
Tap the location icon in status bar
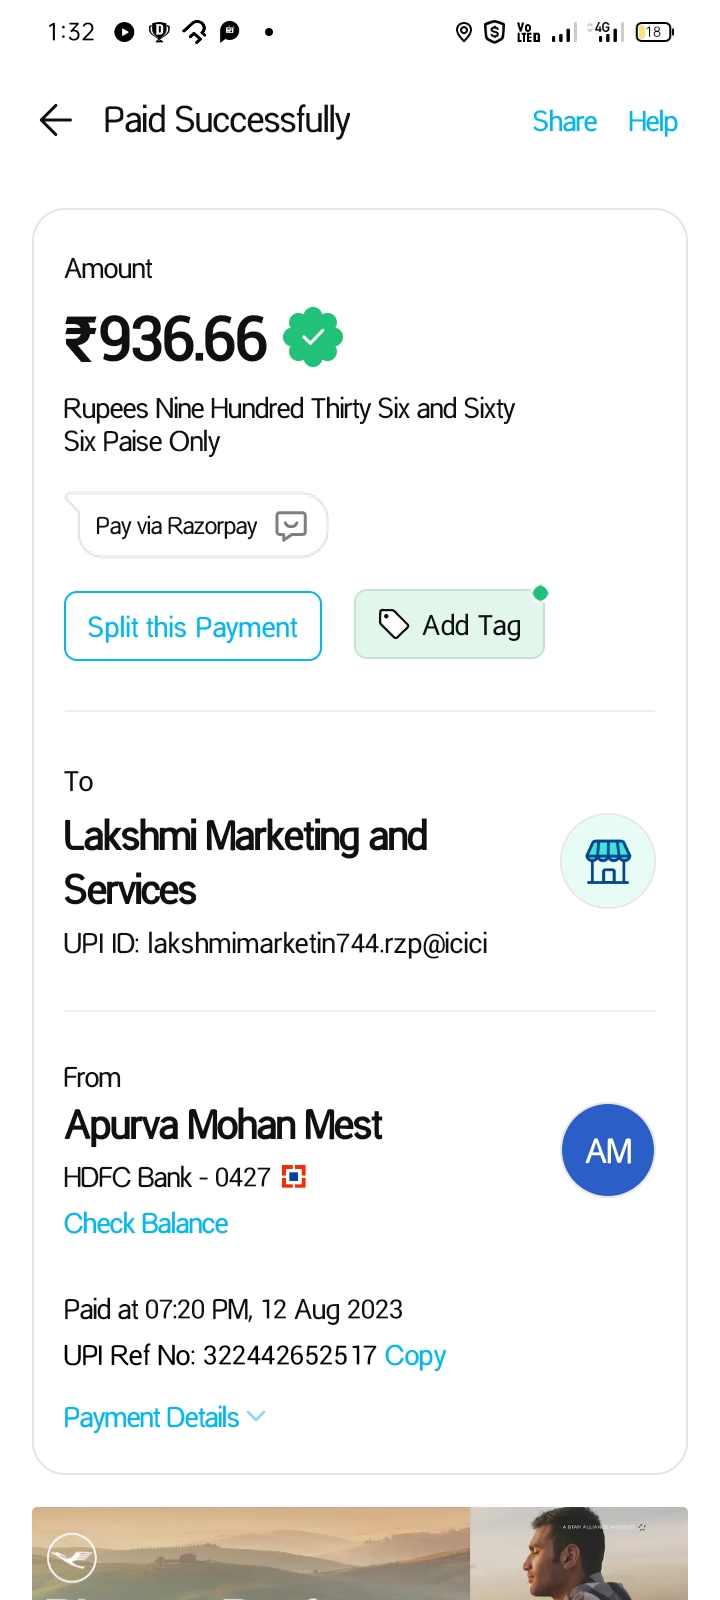[463, 32]
